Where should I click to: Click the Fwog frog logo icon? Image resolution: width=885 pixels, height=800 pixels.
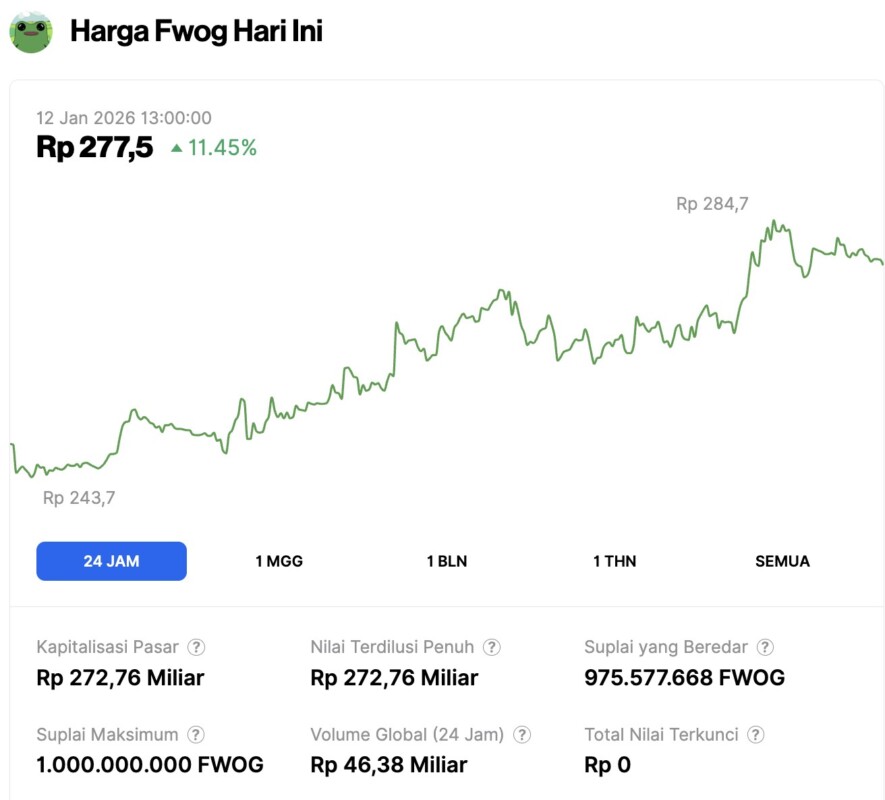tap(31, 31)
